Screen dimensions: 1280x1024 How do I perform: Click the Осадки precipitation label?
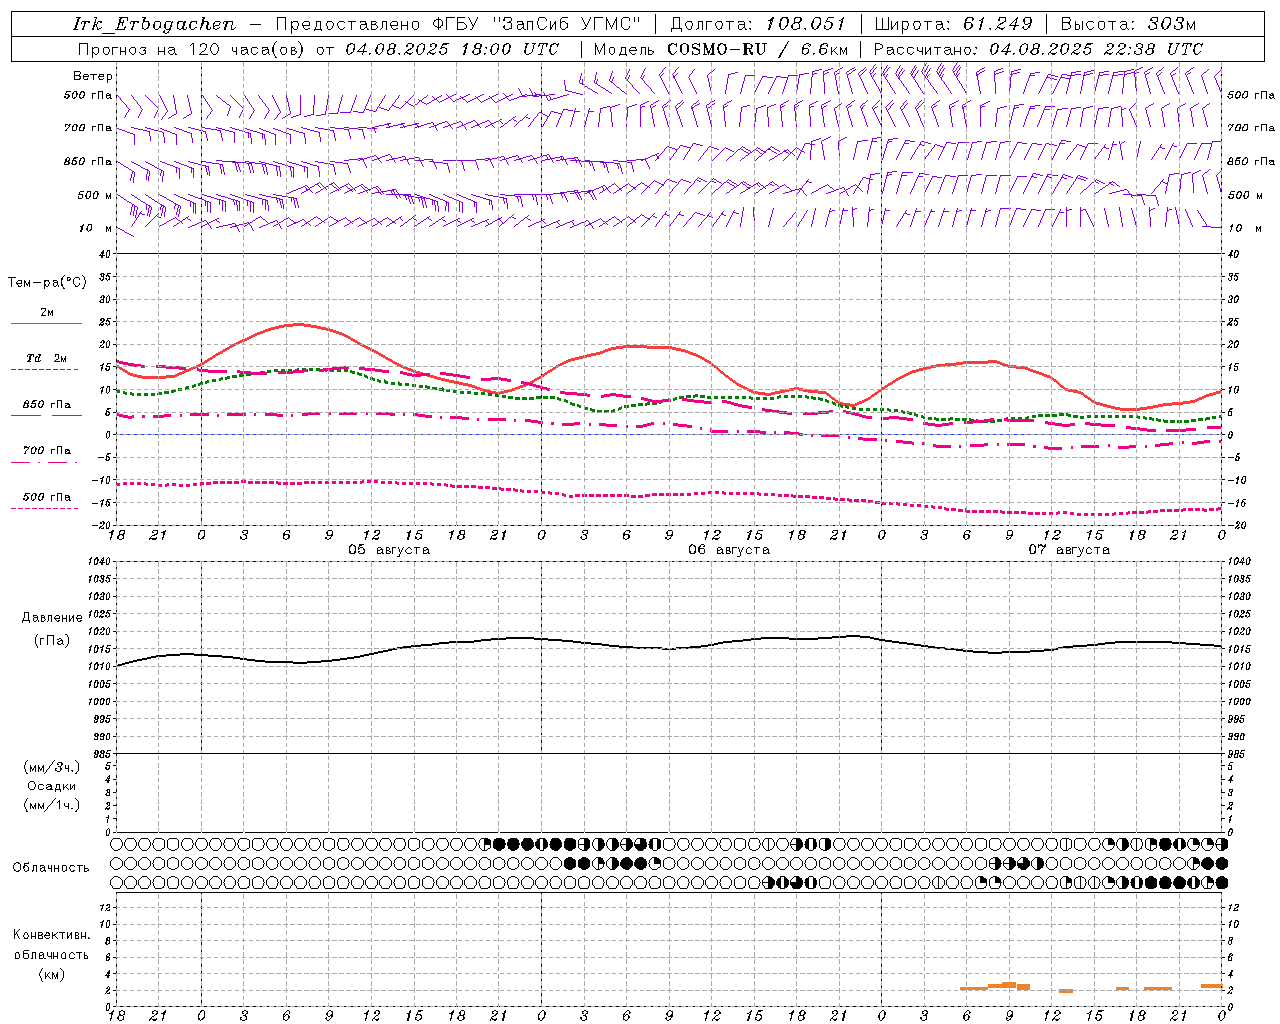click(x=52, y=786)
